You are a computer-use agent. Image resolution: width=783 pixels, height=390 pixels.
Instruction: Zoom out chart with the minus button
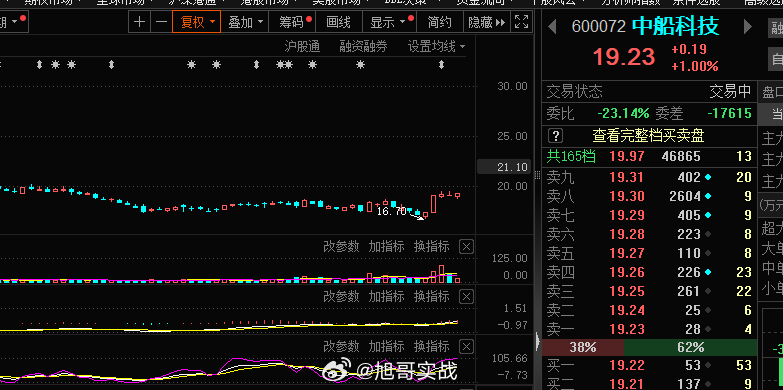[161, 22]
